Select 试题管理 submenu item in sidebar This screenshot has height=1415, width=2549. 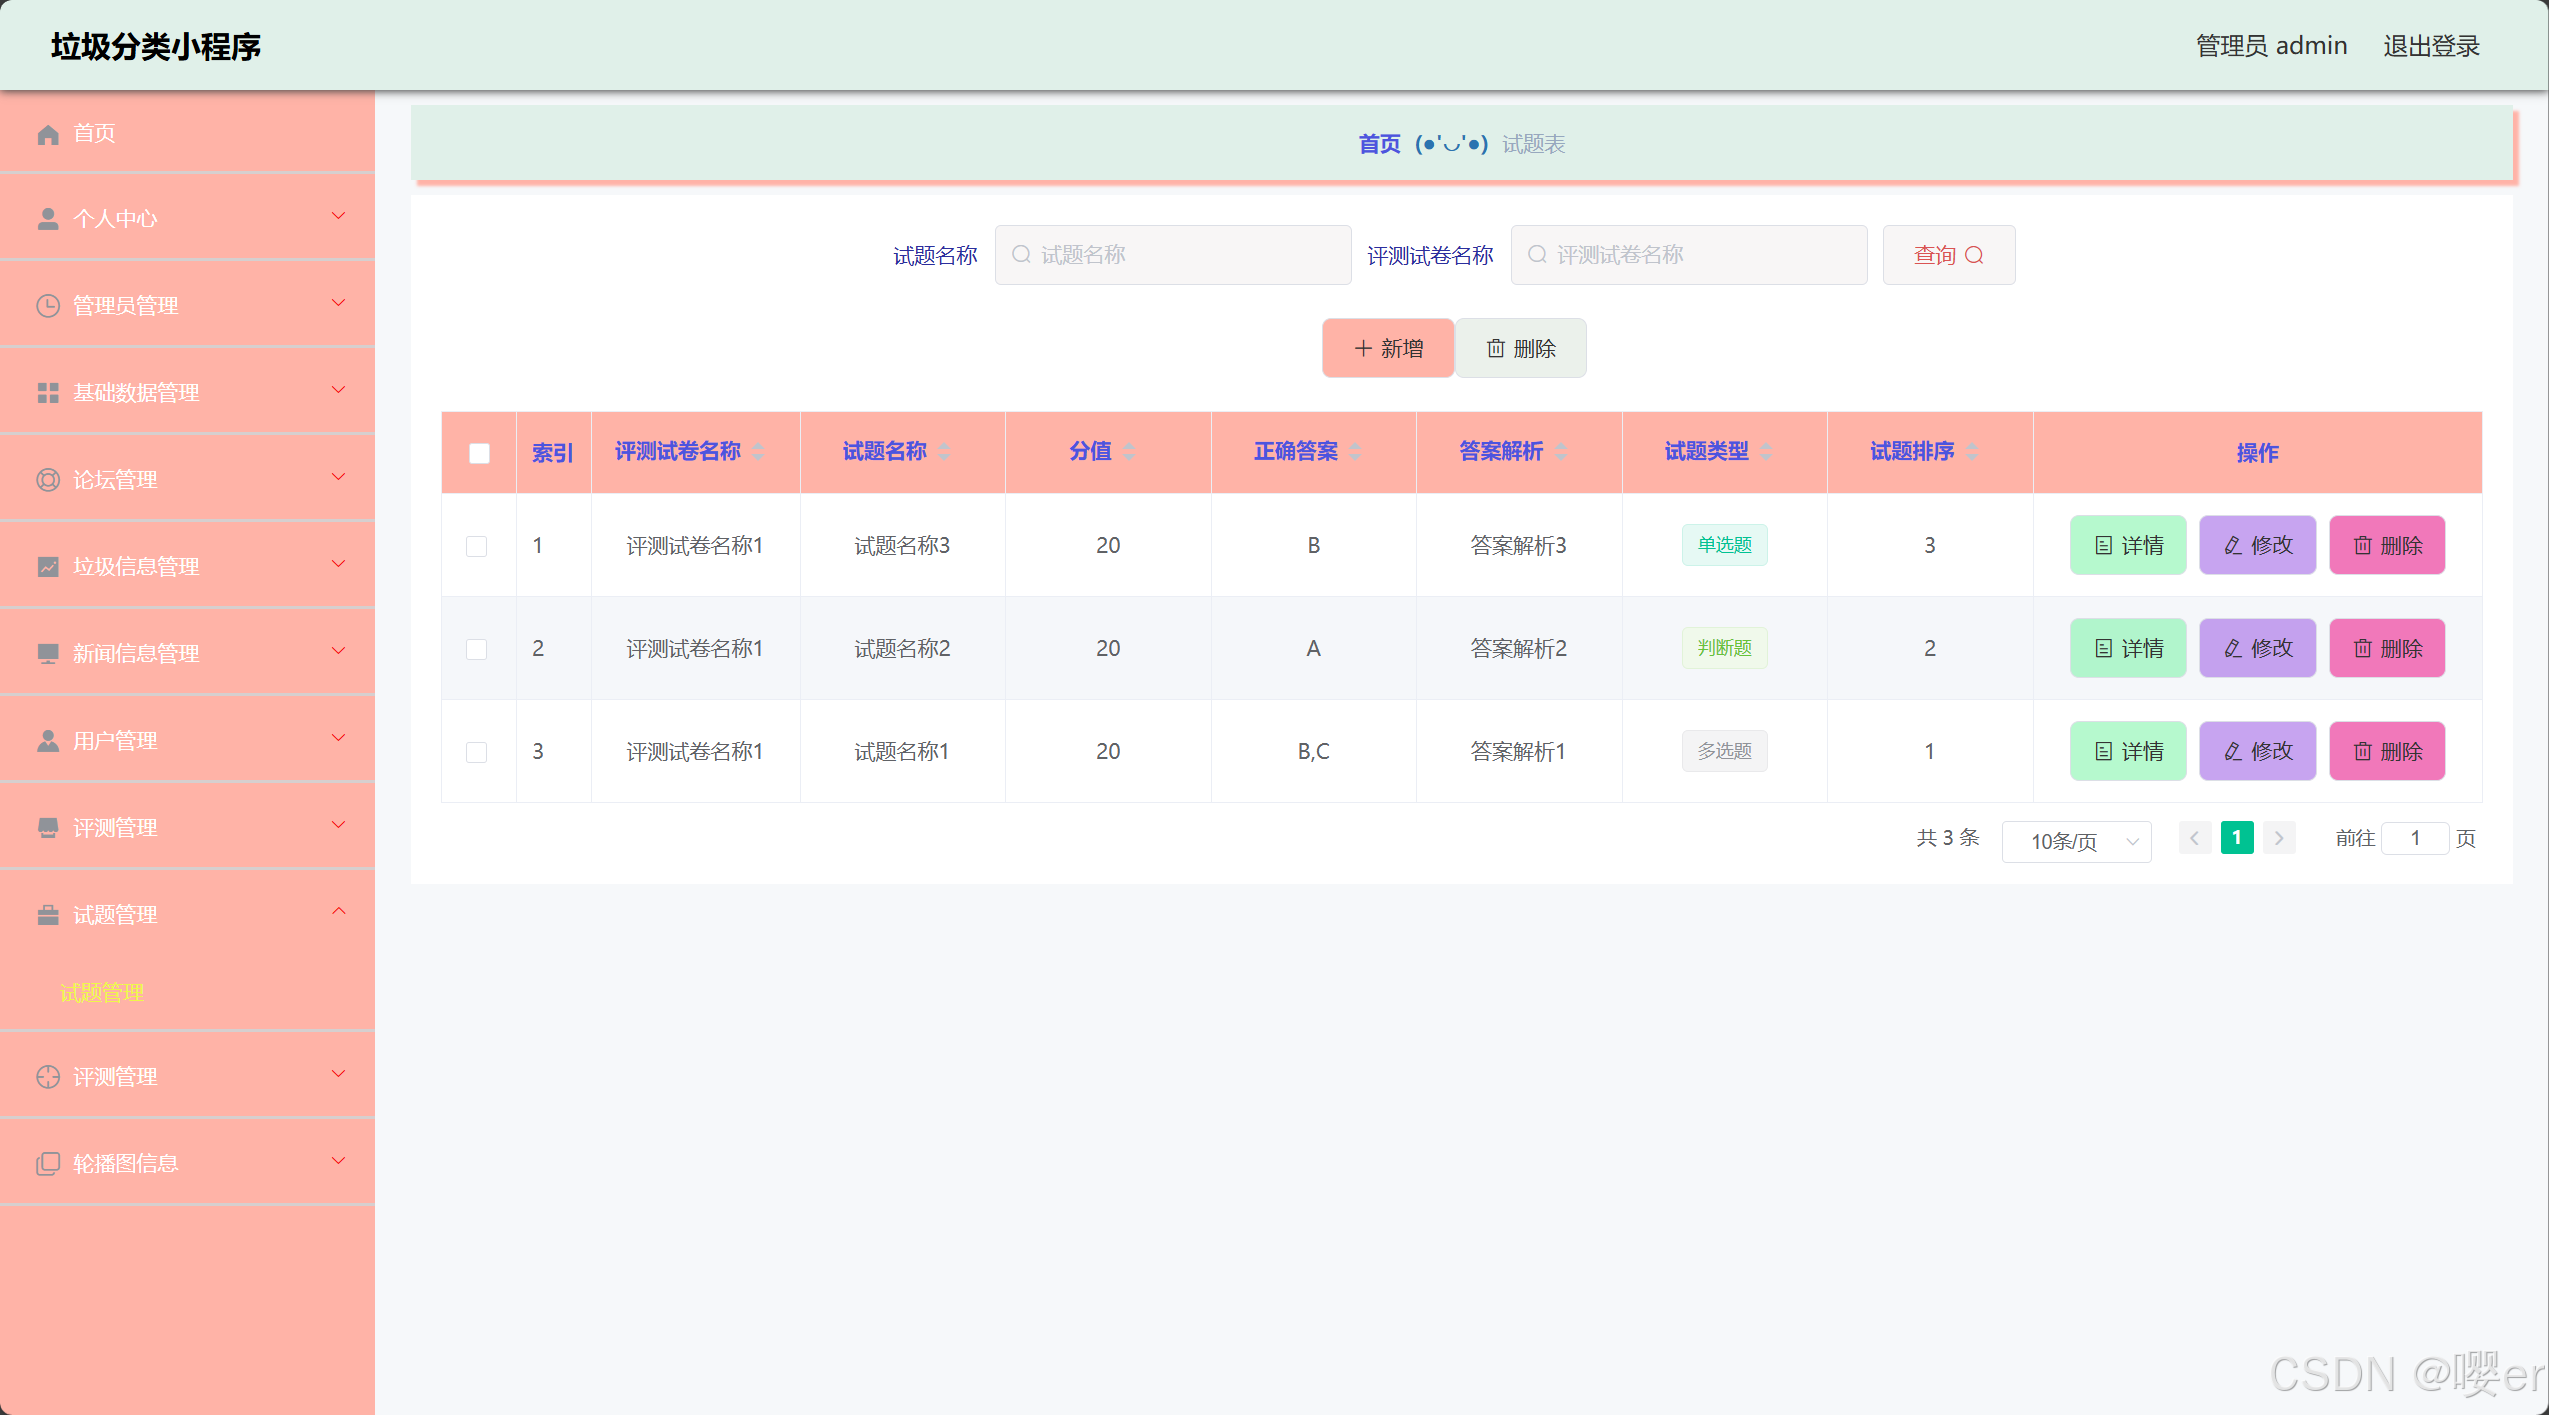tap(102, 993)
